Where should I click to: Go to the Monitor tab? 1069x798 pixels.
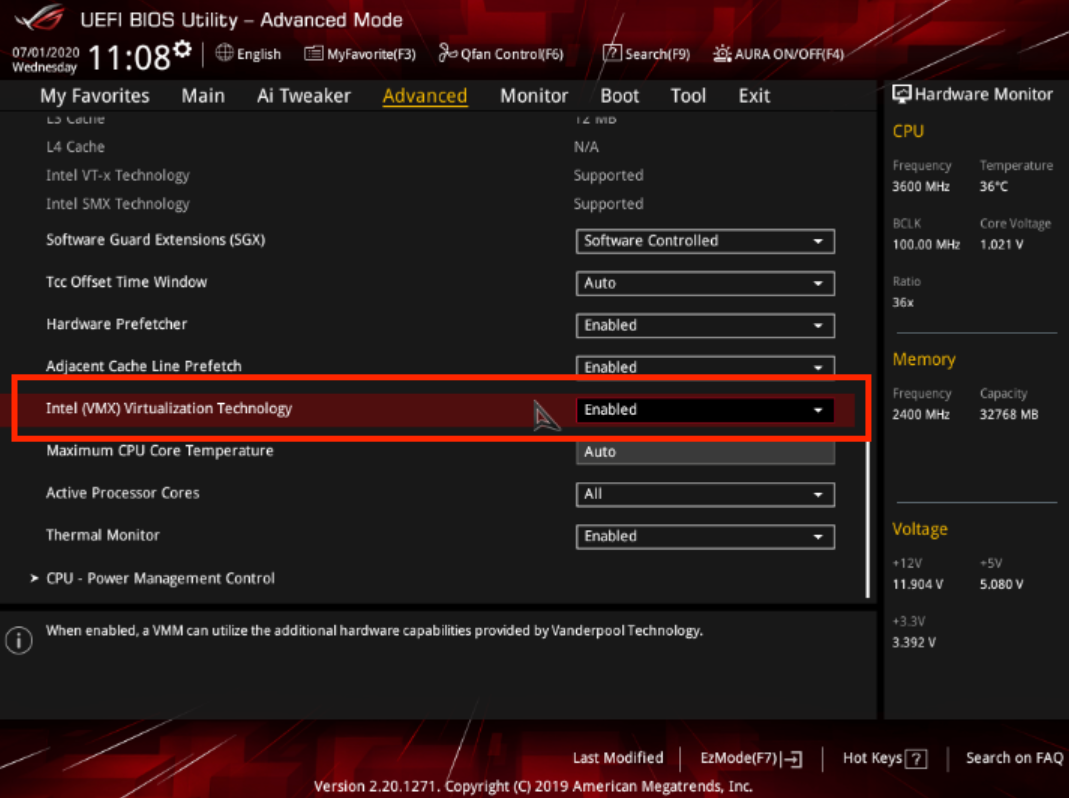534,95
